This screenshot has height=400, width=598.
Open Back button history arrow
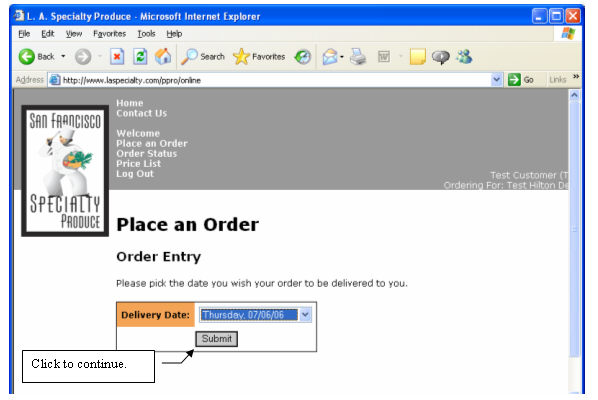[x=63, y=56]
